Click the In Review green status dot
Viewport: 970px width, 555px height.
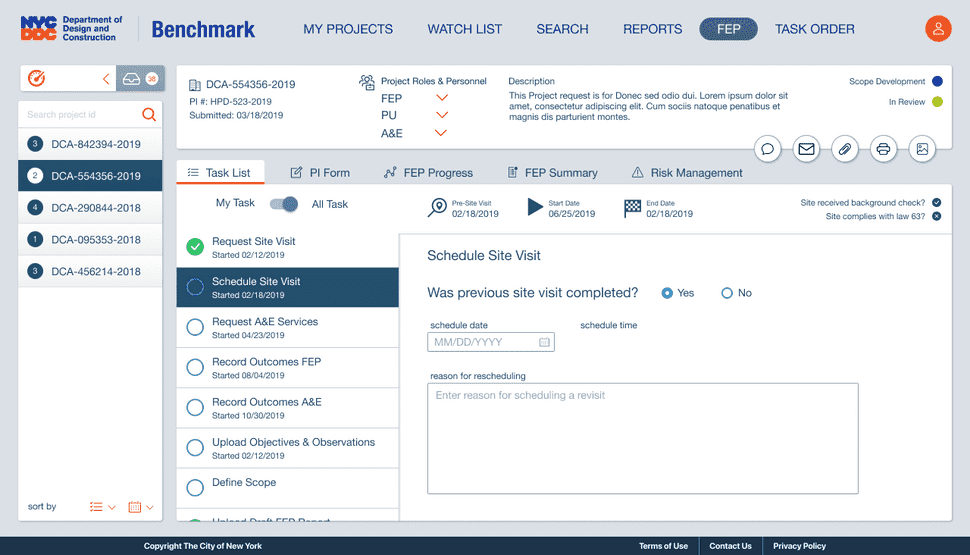[937, 101]
